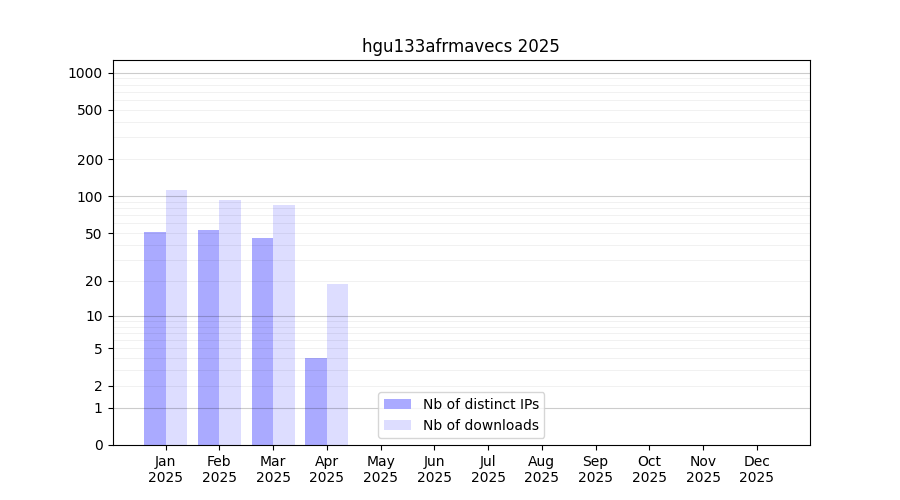Click the 'Jan 2025' x-axis label
The width and height of the screenshot is (900, 500).
tap(166, 469)
